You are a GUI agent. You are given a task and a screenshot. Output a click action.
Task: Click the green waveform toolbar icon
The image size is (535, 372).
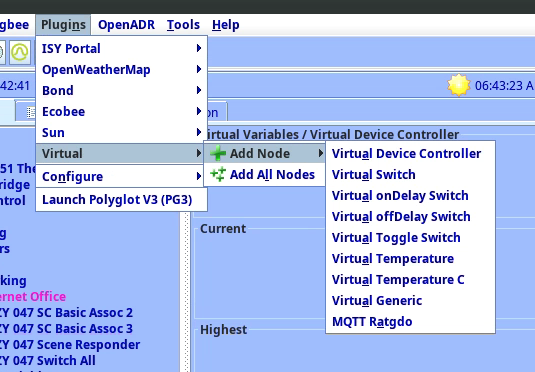(19, 52)
